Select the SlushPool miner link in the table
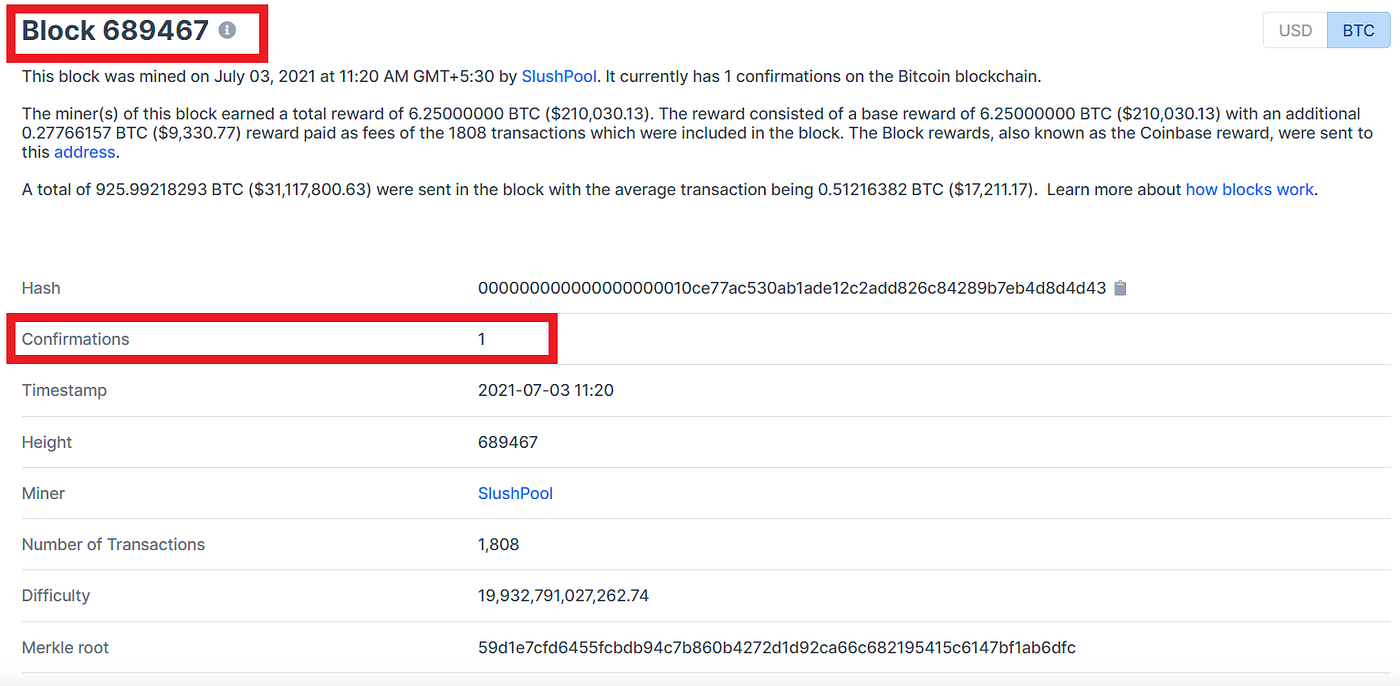Screen dimensions: 1400x686 tap(515, 493)
